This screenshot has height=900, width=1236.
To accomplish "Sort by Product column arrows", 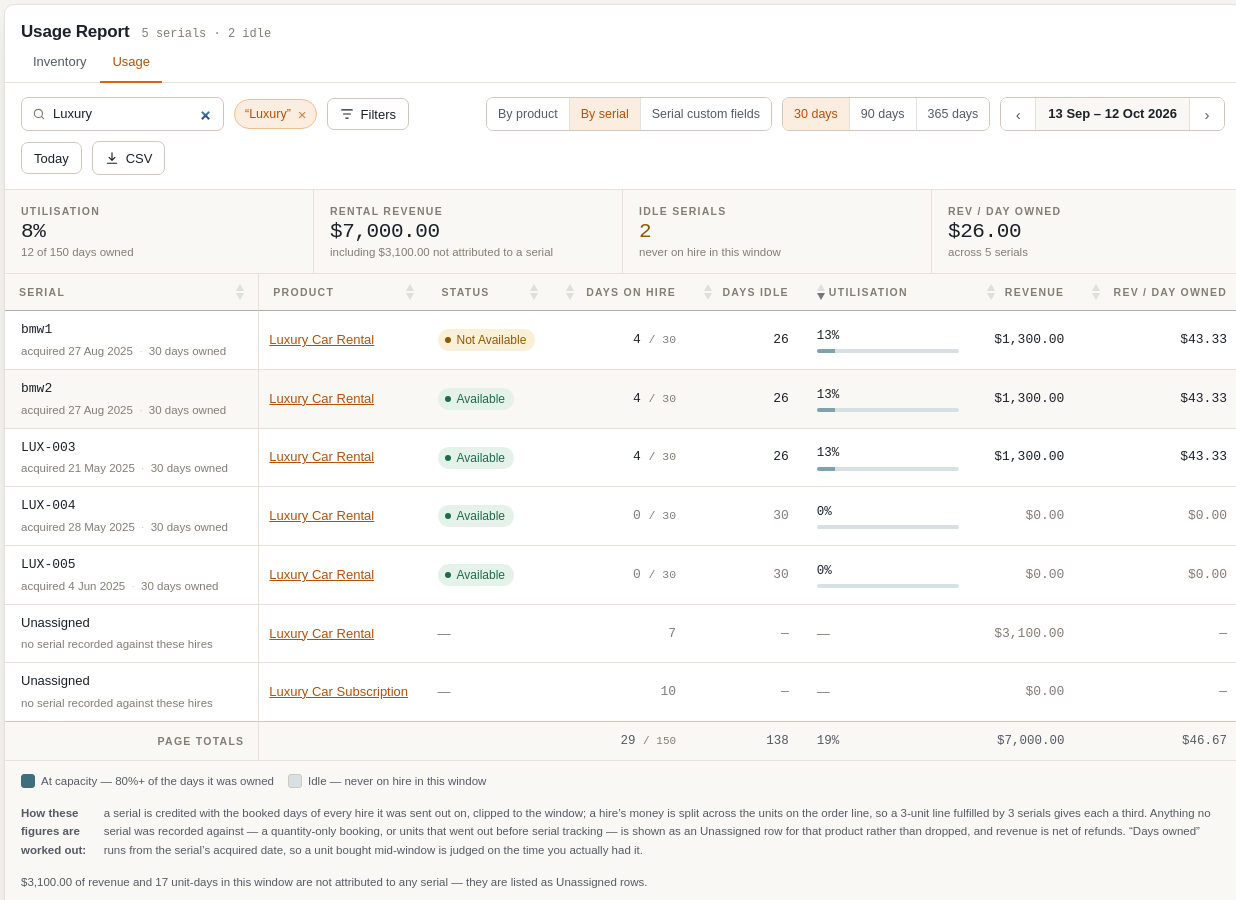I will pos(410,292).
